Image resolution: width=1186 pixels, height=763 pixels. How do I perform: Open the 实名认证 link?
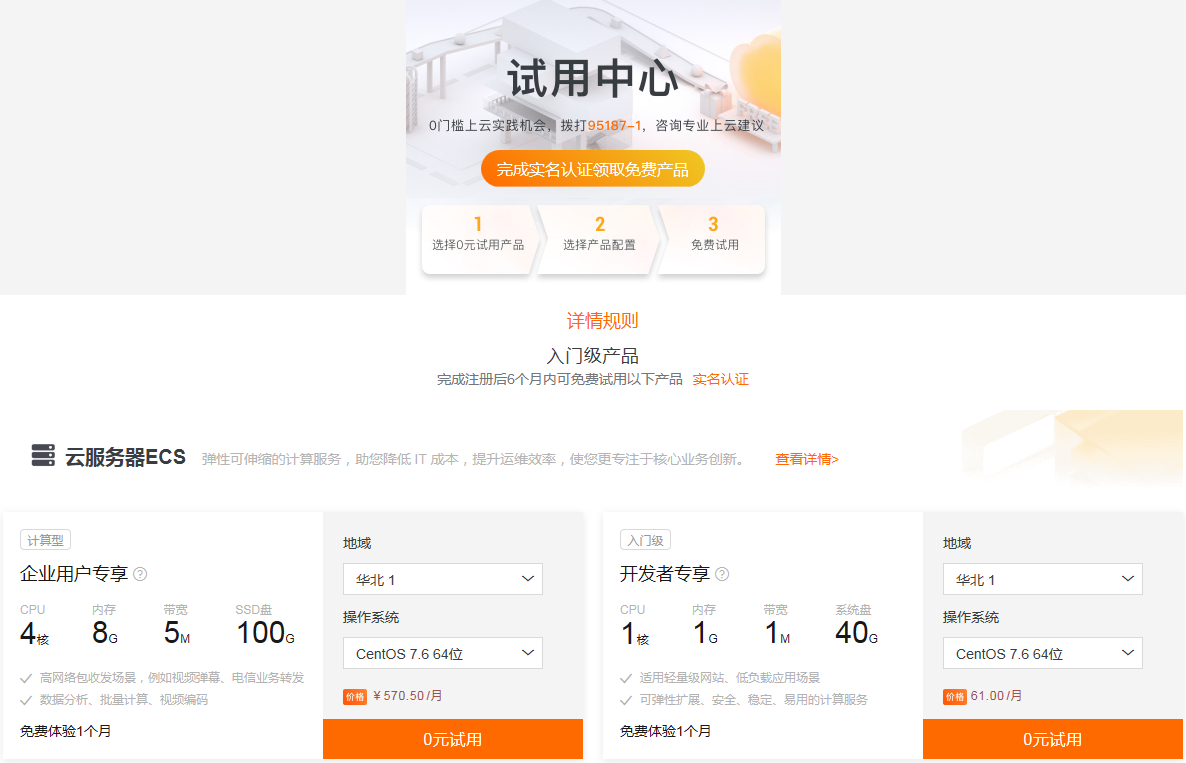tap(721, 379)
